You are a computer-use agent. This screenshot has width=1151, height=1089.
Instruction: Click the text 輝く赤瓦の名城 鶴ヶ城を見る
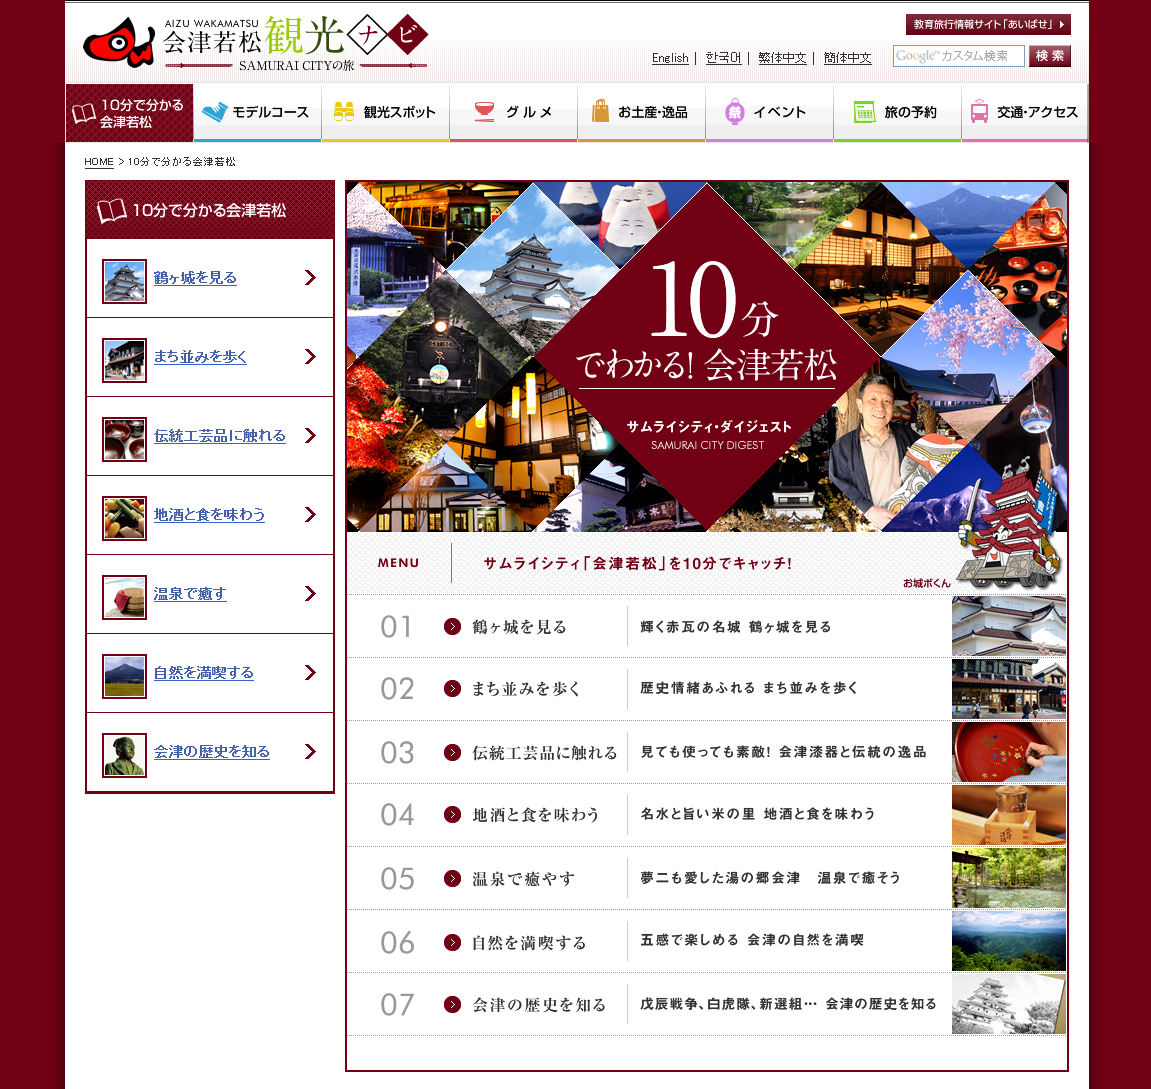pyautogui.click(x=736, y=627)
